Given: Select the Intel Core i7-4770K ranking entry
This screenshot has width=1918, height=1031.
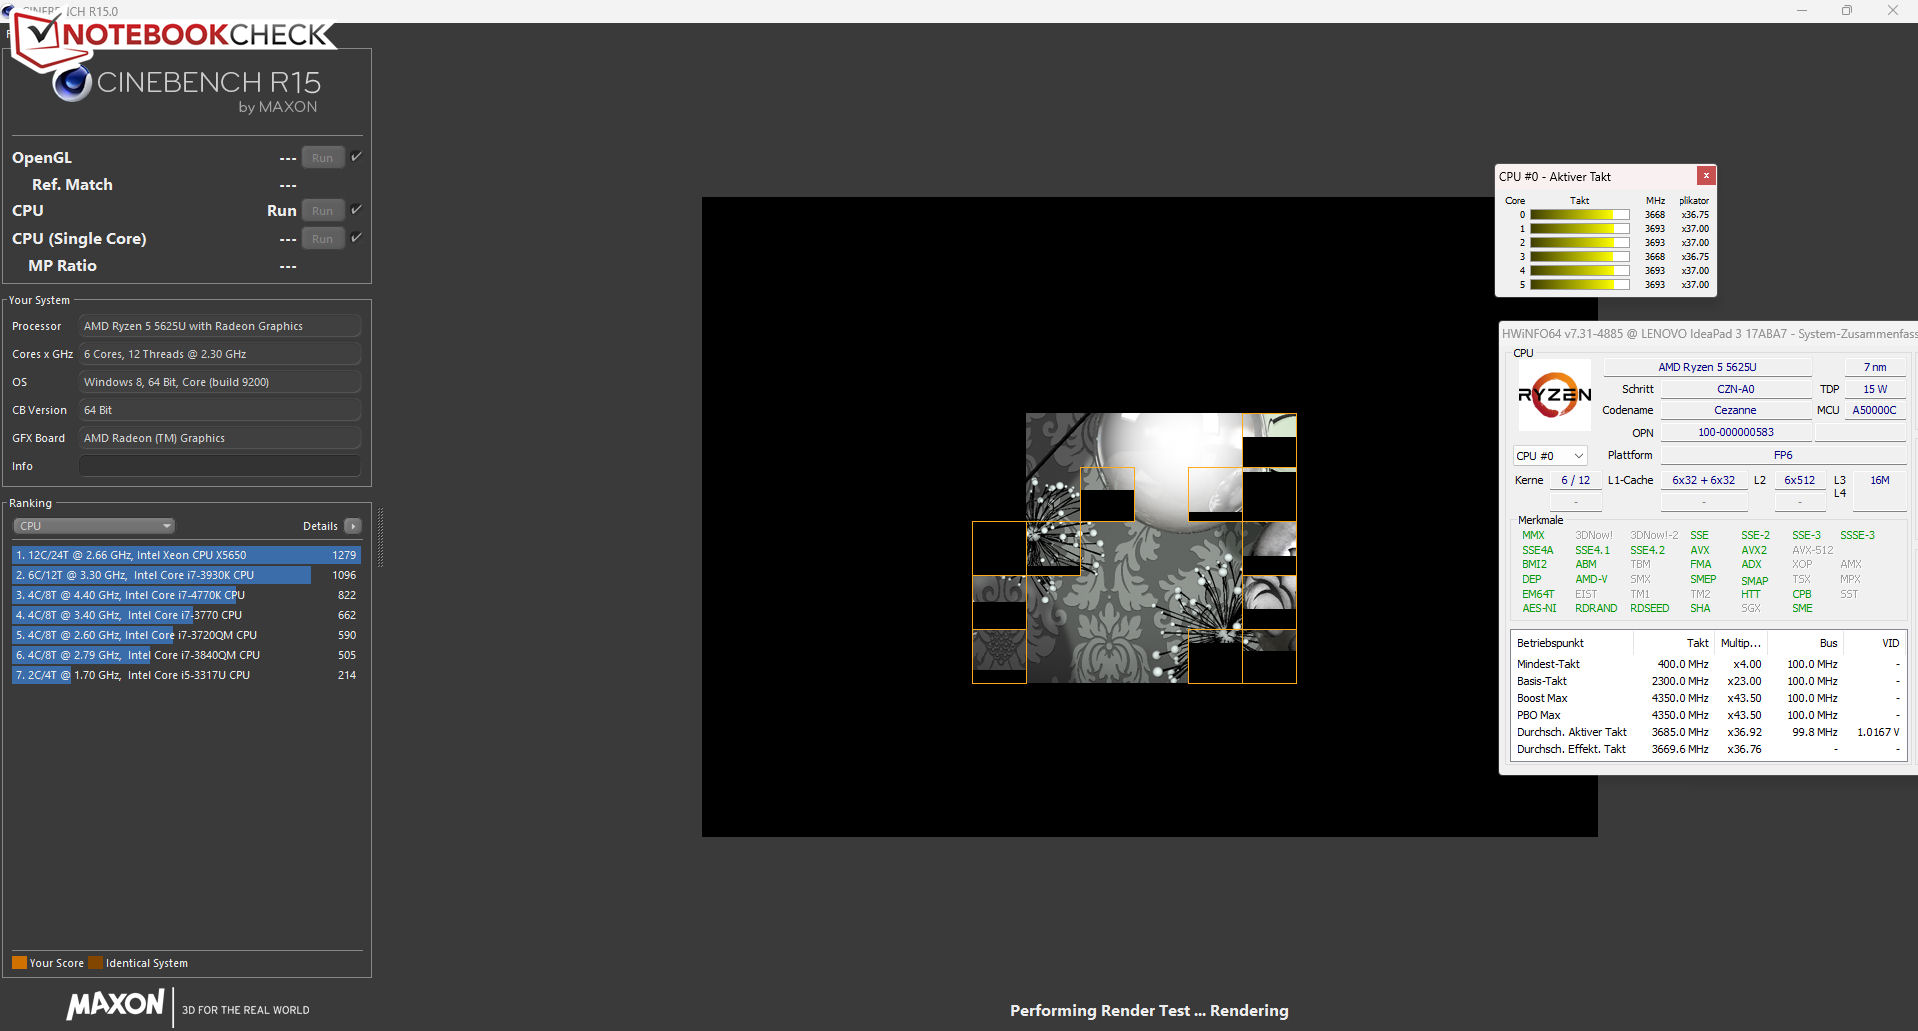Looking at the screenshot, I should [x=186, y=595].
